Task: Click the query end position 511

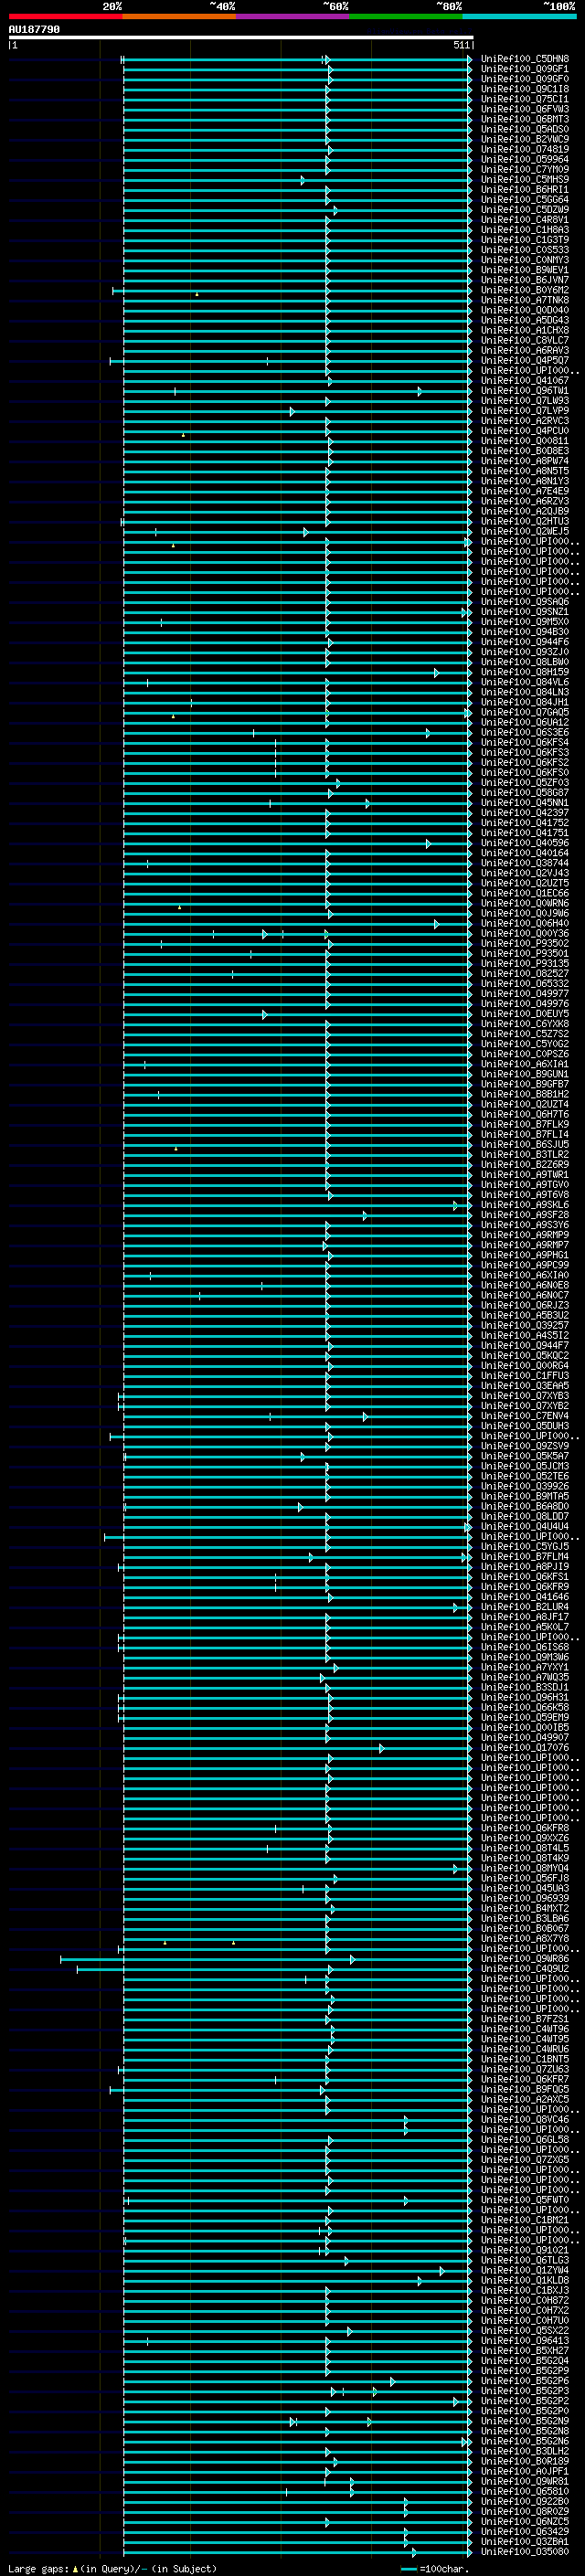Action: pyautogui.click(x=461, y=45)
